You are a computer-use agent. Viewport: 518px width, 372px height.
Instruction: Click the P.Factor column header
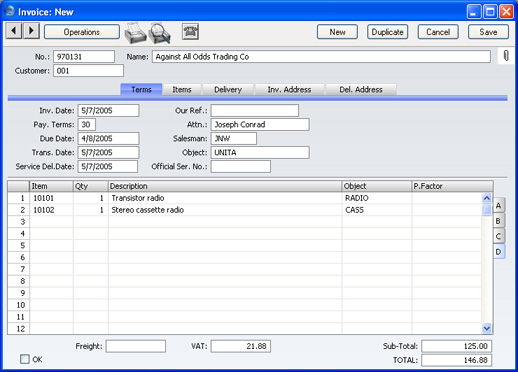pyautogui.click(x=452, y=186)
